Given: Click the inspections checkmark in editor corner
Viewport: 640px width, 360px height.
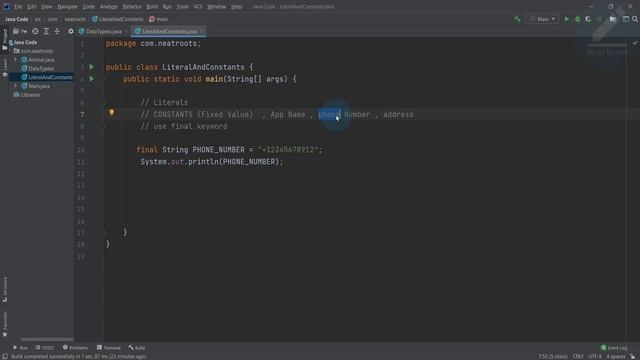Looking at the screenshot, I should (x=635, y=43).
